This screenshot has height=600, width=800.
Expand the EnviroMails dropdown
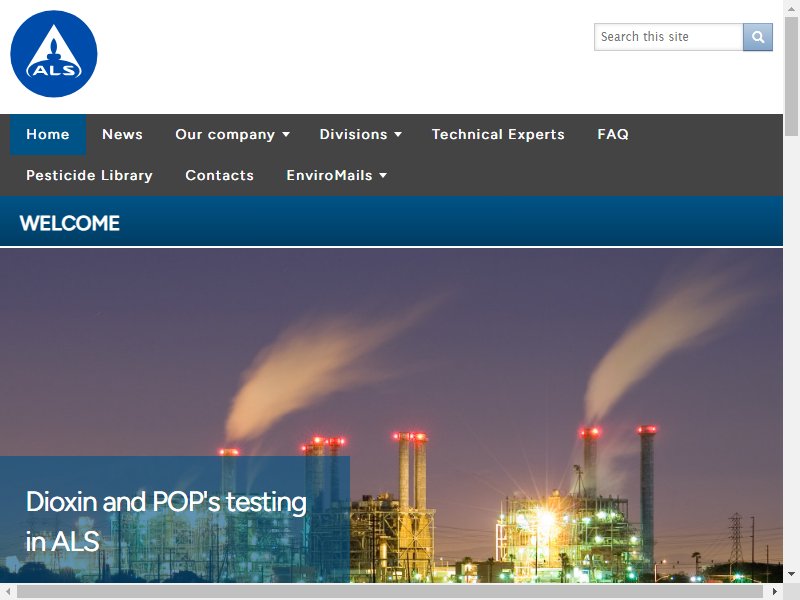click(x=337, y=176)
